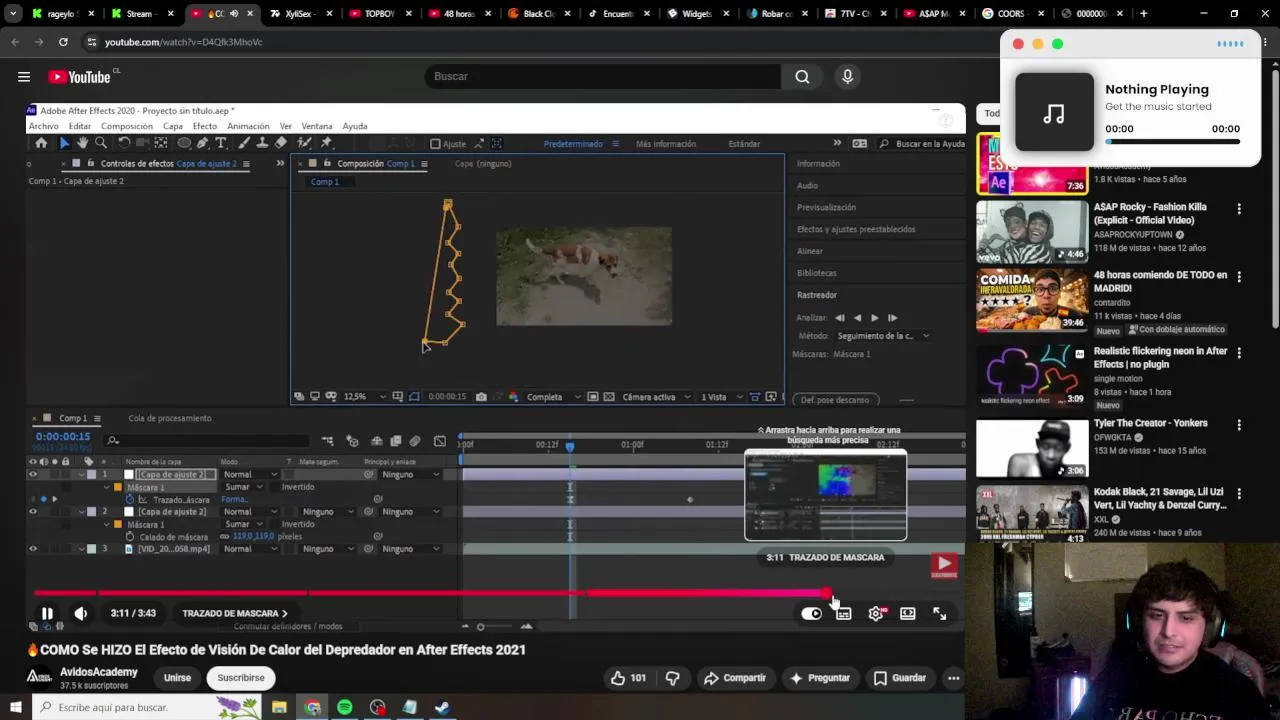This screenshot has height=720, width=1280.
Task: Expand the TRAZADO DE MASCARA chapter list
Action: pyautogui.click(x=235, y=614)
